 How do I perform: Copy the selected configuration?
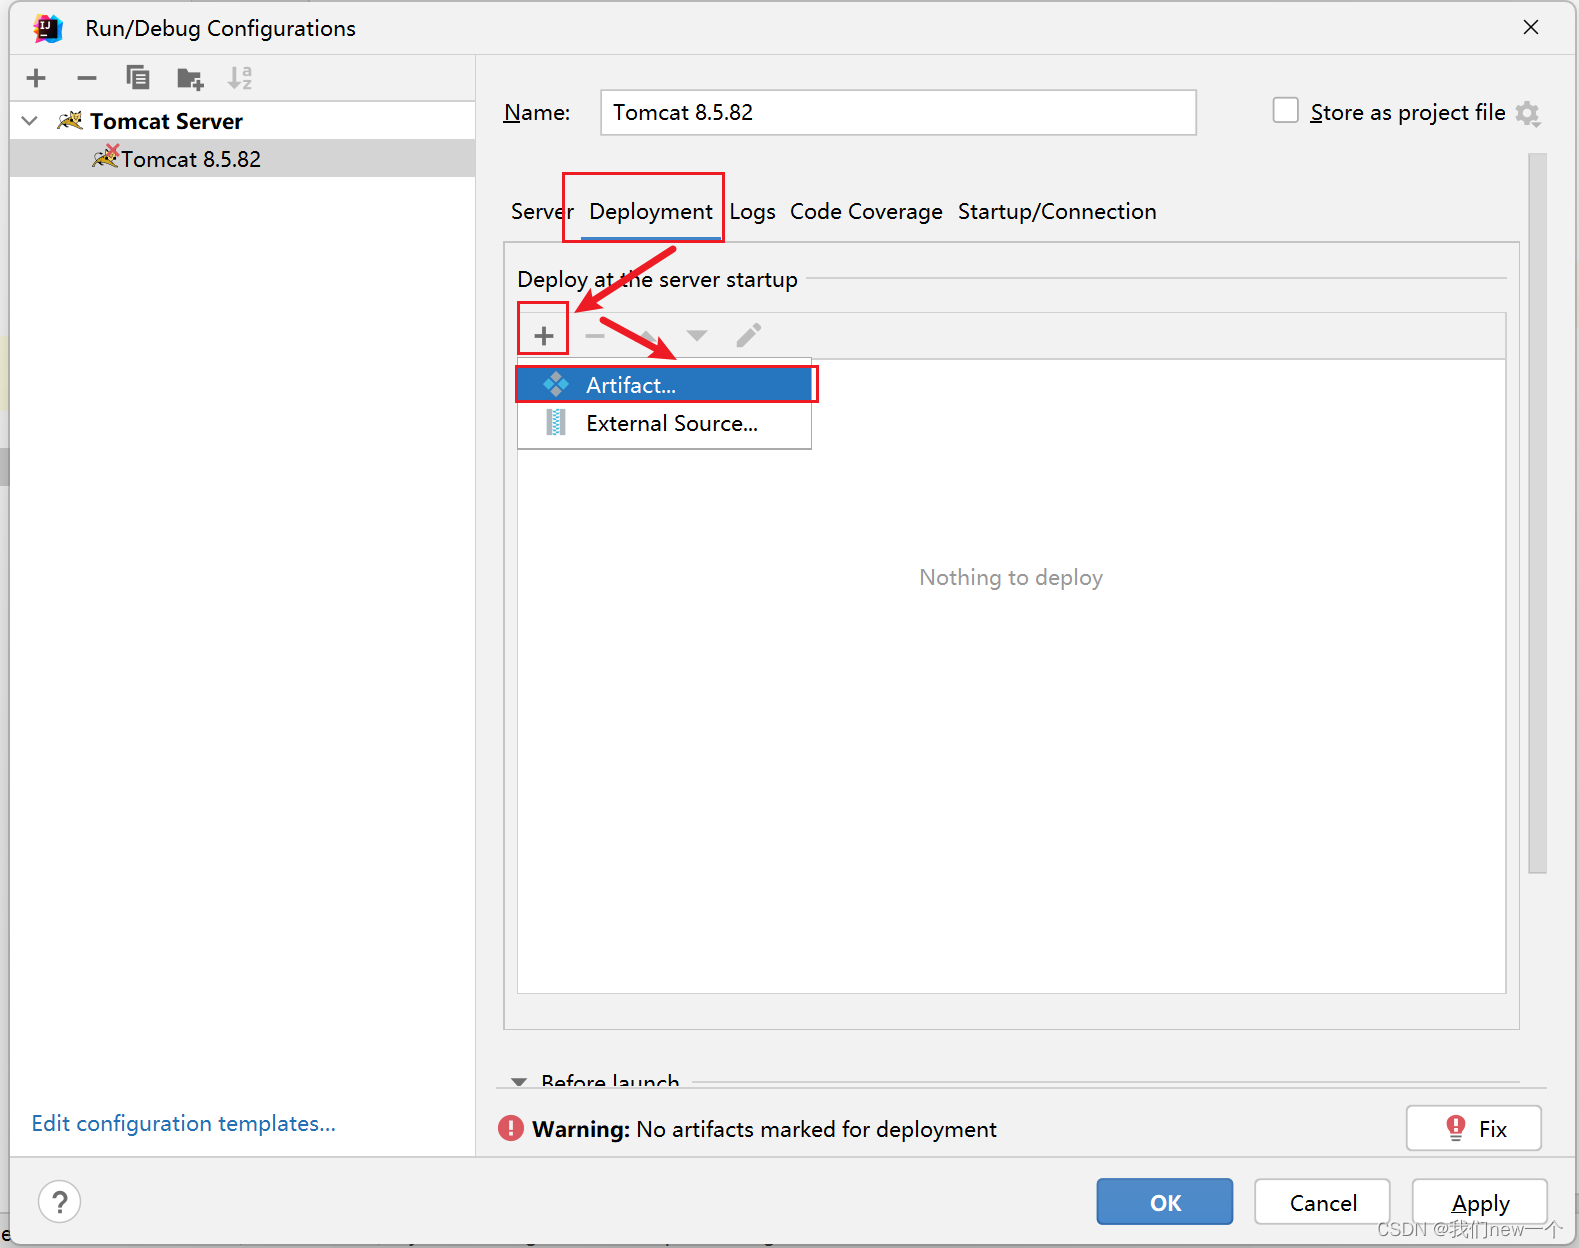point(138,78)
